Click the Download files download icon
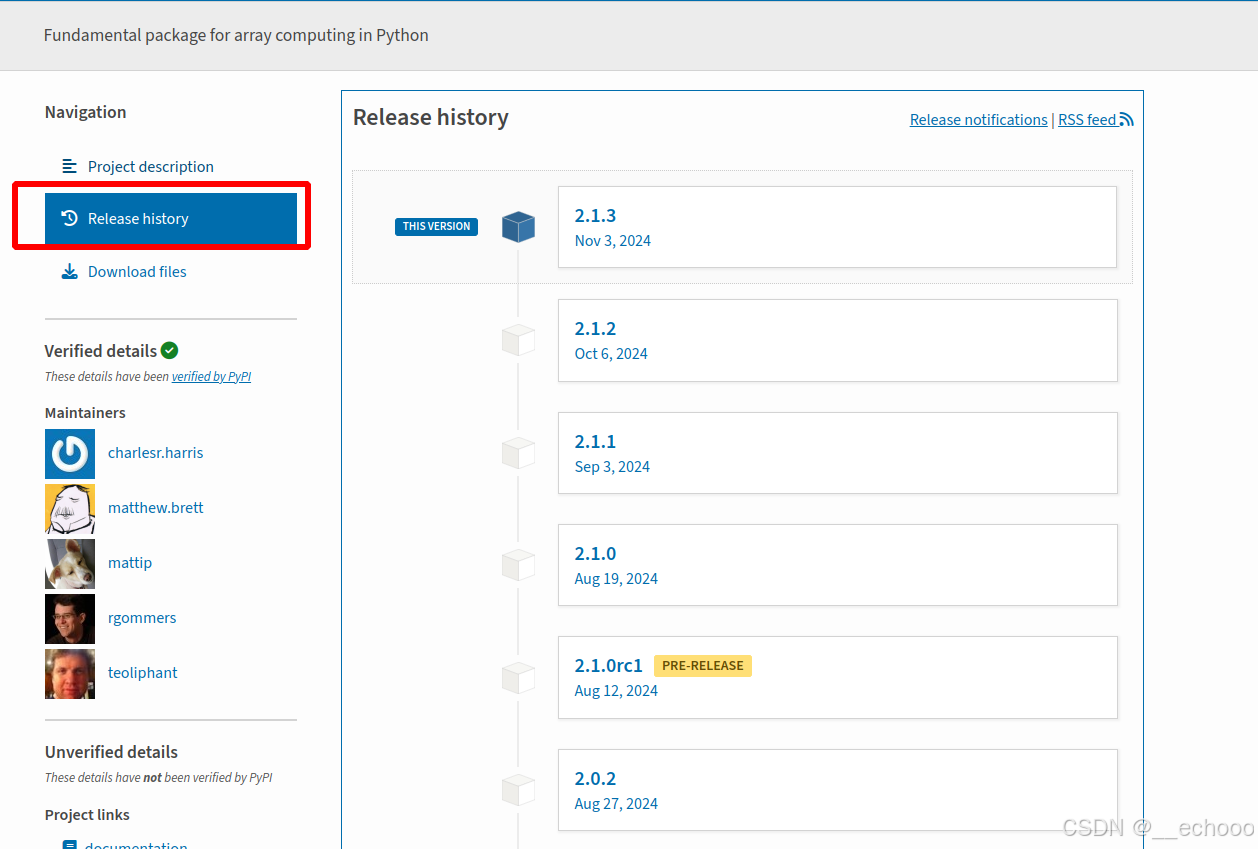The height and width of the screenshot is (849, 1258). (x=69, y=271)
